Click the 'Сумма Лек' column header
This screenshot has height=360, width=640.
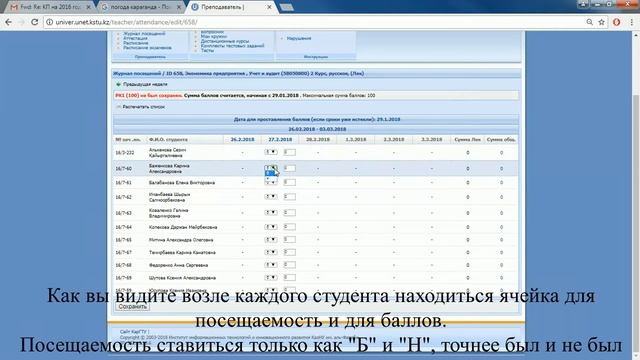(x=467, y=140)
